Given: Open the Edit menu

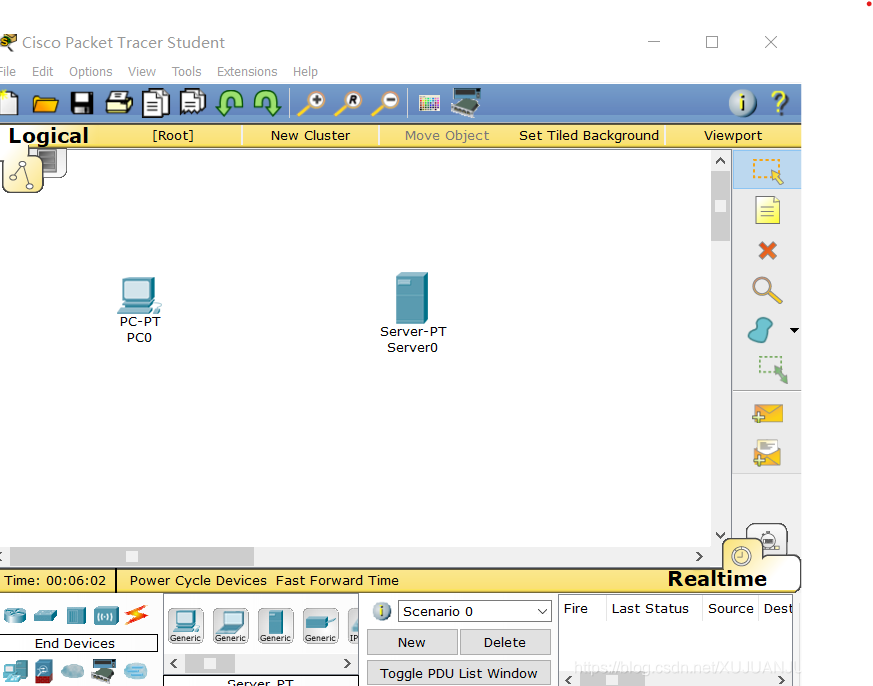Looking at the screenshot, I should point(42,72).
